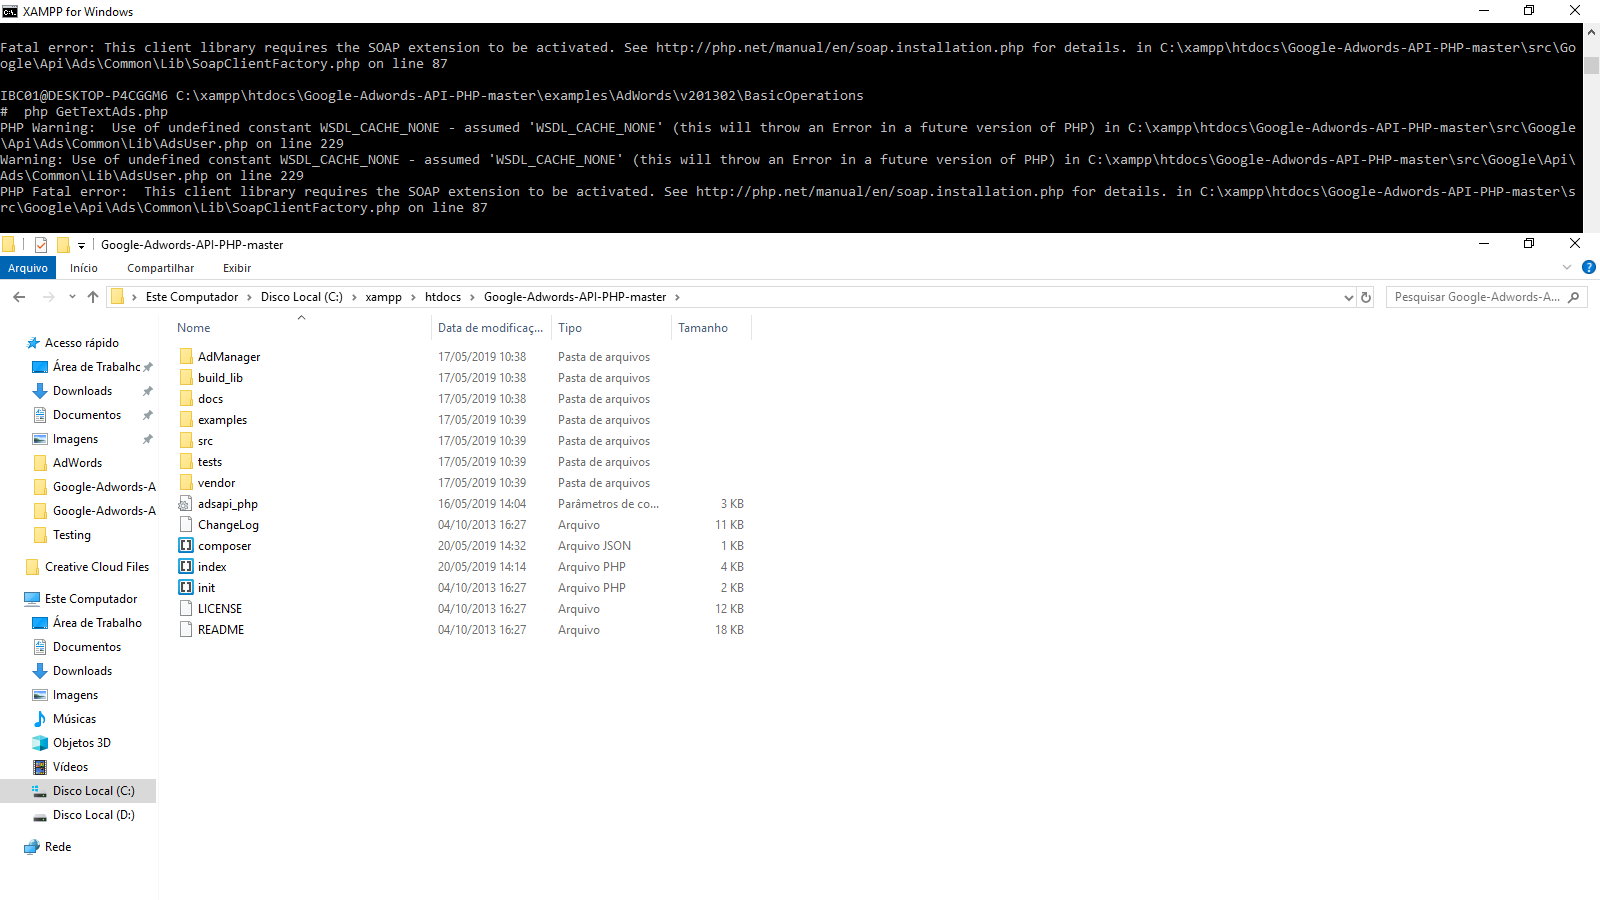Open the quick access toolbar customization menu
This screenshot has width=1600, height=900.
click(81, 244)
